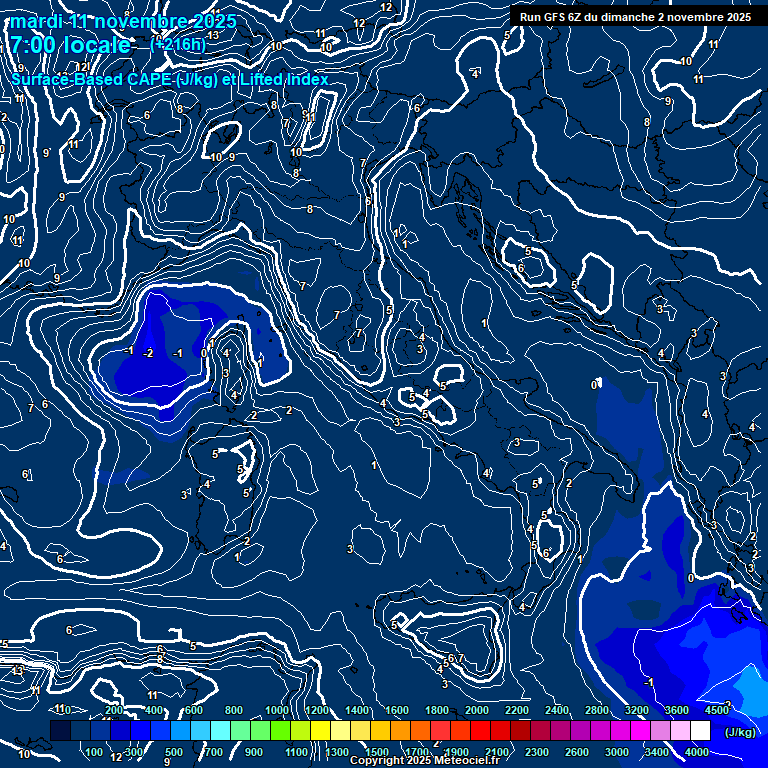Click the '2600' value below the color legend
Screen dimensions: 768x768
coord(577,752)
